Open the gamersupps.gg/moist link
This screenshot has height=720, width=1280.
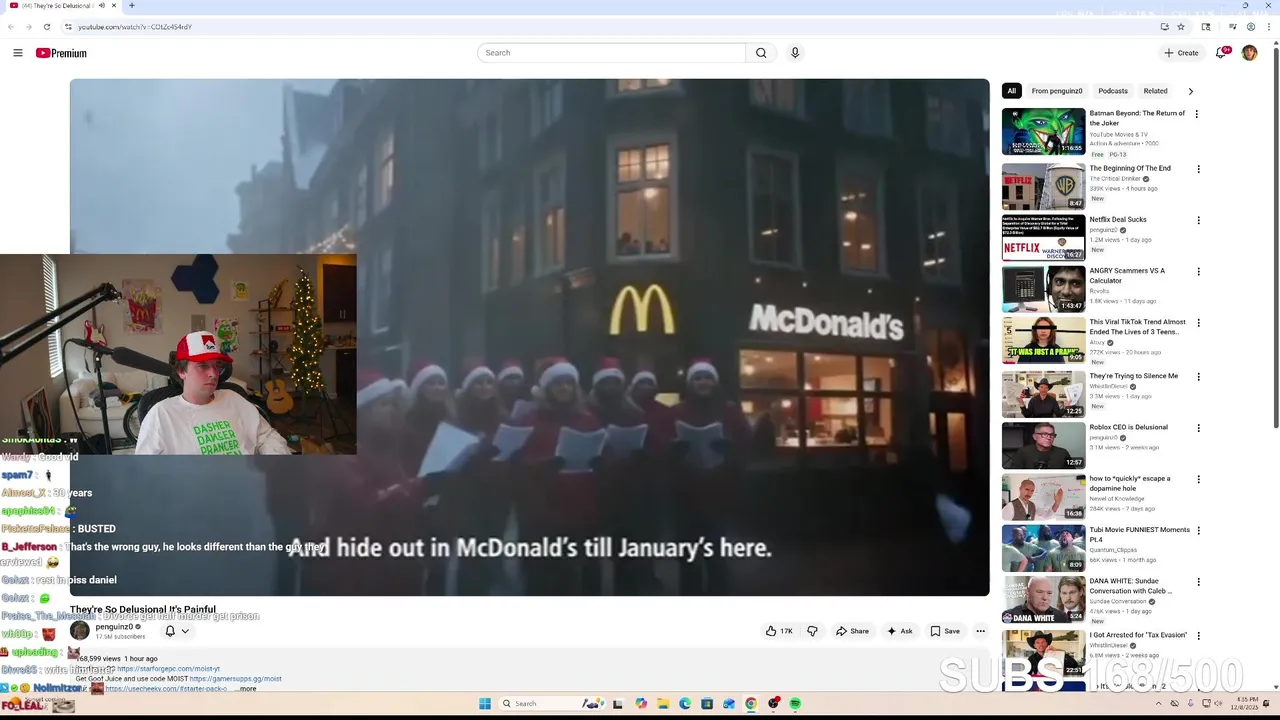[235, 679]
